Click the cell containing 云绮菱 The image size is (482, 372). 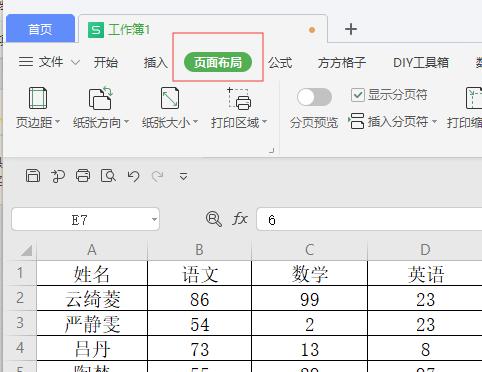pos(92,298)
